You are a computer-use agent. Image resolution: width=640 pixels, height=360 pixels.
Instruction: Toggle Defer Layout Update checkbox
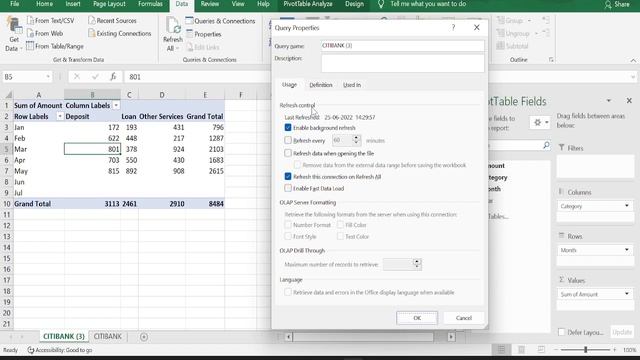click(x=561, y=332)
